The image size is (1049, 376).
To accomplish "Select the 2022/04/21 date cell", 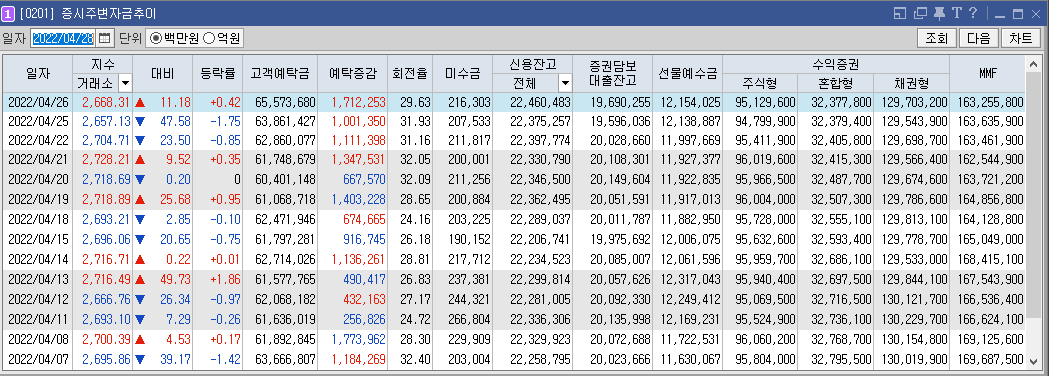I will [x=38, y=160].
